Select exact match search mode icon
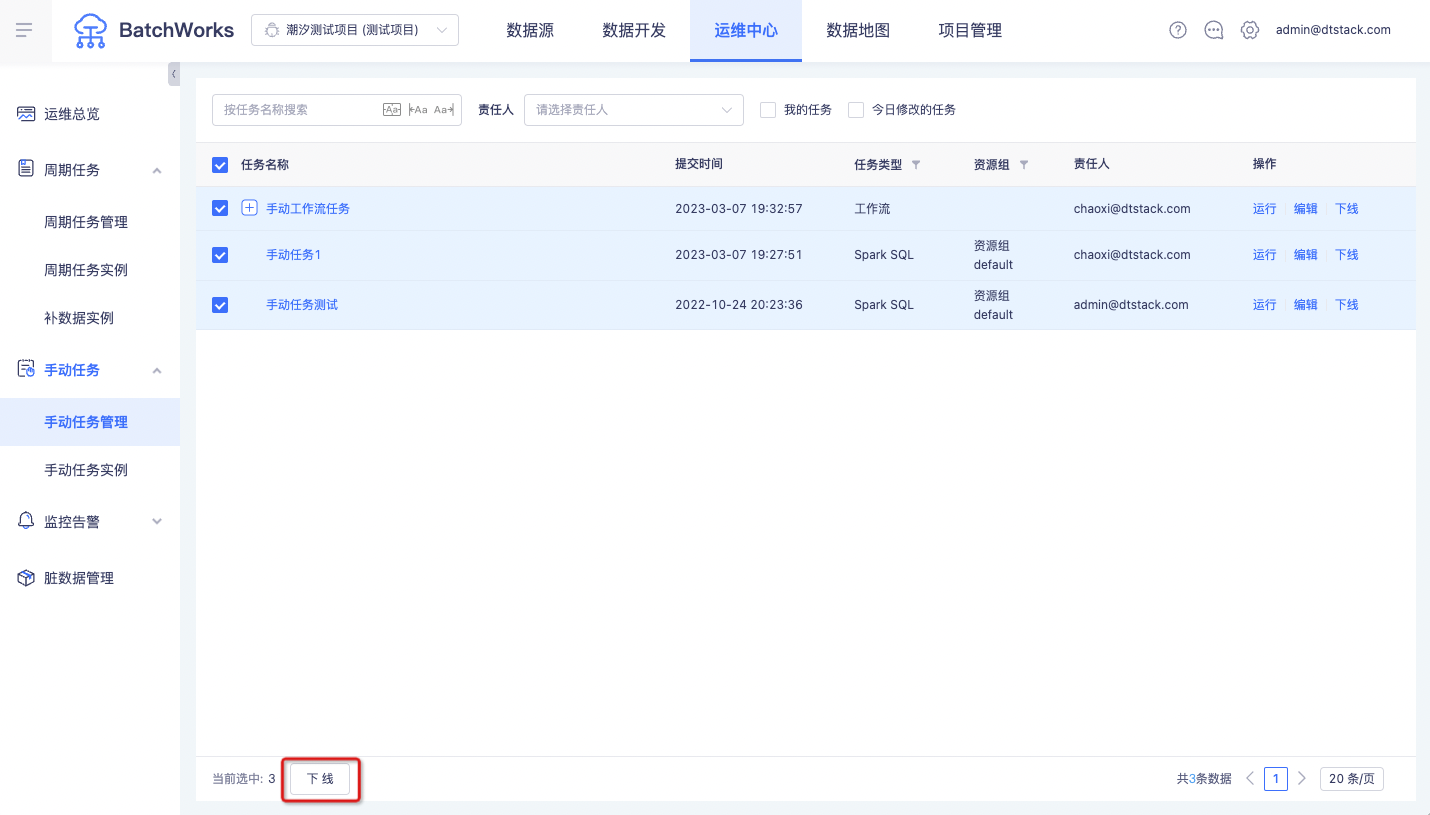Screen dimensions: 1430x815 click(392, 110)
